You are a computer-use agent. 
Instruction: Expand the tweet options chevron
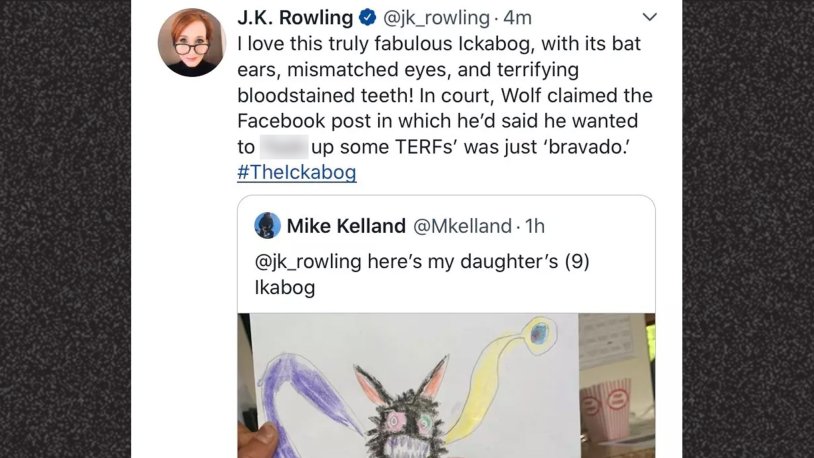[x=649, y=17]
